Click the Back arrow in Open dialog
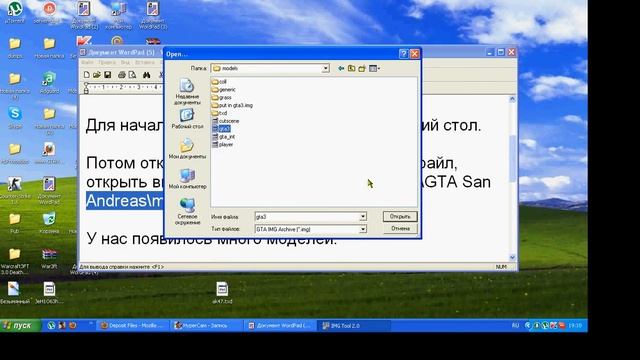This screenshot has width=640, height=360. pyautogui.click(x=341, y=69)
